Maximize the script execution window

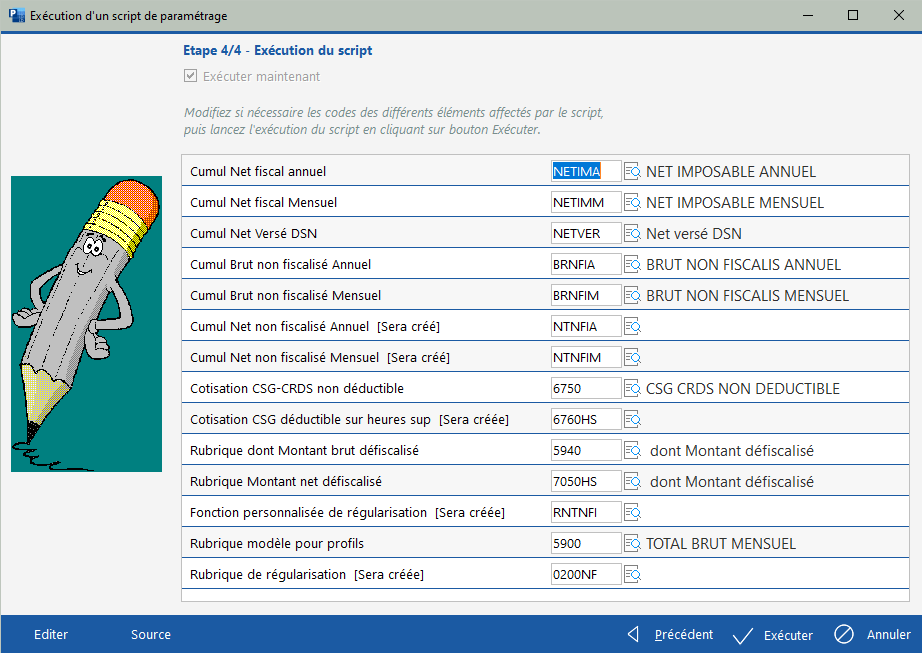(x=853, y=15)
